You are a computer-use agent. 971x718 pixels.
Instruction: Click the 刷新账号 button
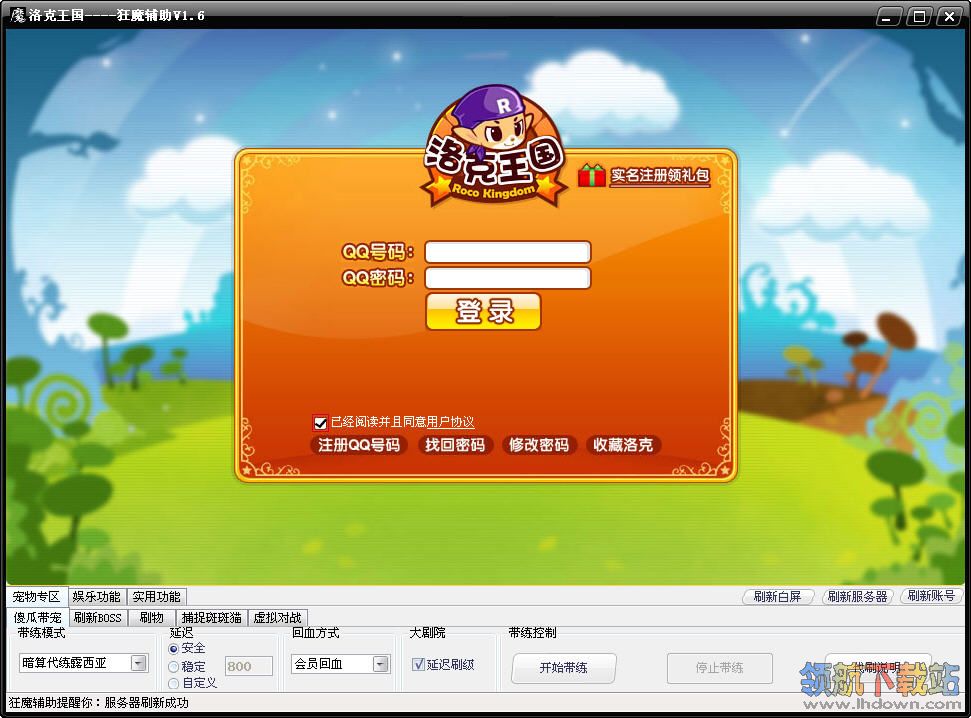click(x=931, y=596)
